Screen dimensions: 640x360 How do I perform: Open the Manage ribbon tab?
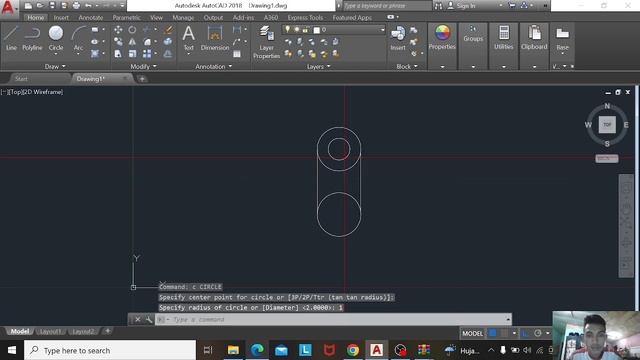coord(183,18)
